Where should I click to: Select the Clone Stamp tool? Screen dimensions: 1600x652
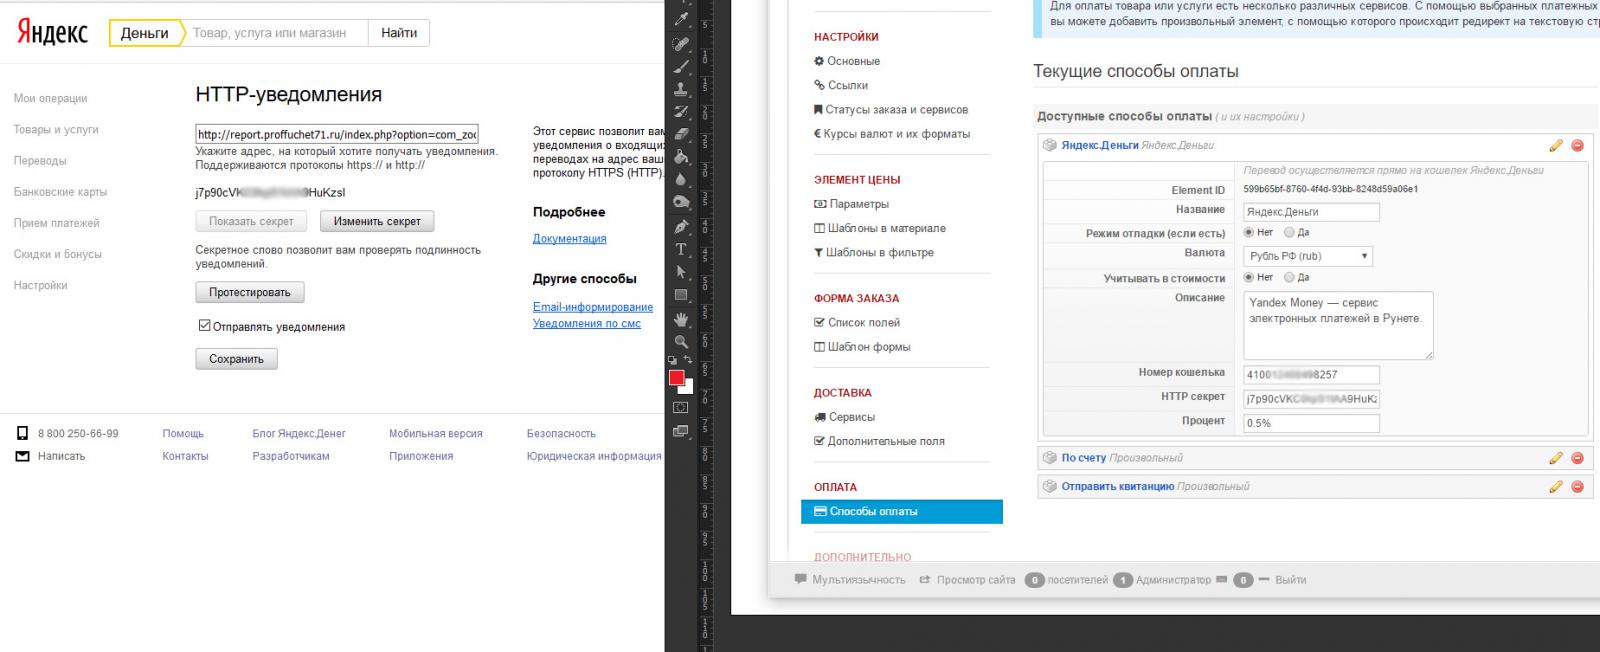pyautogui.click(x=681, y=89)
